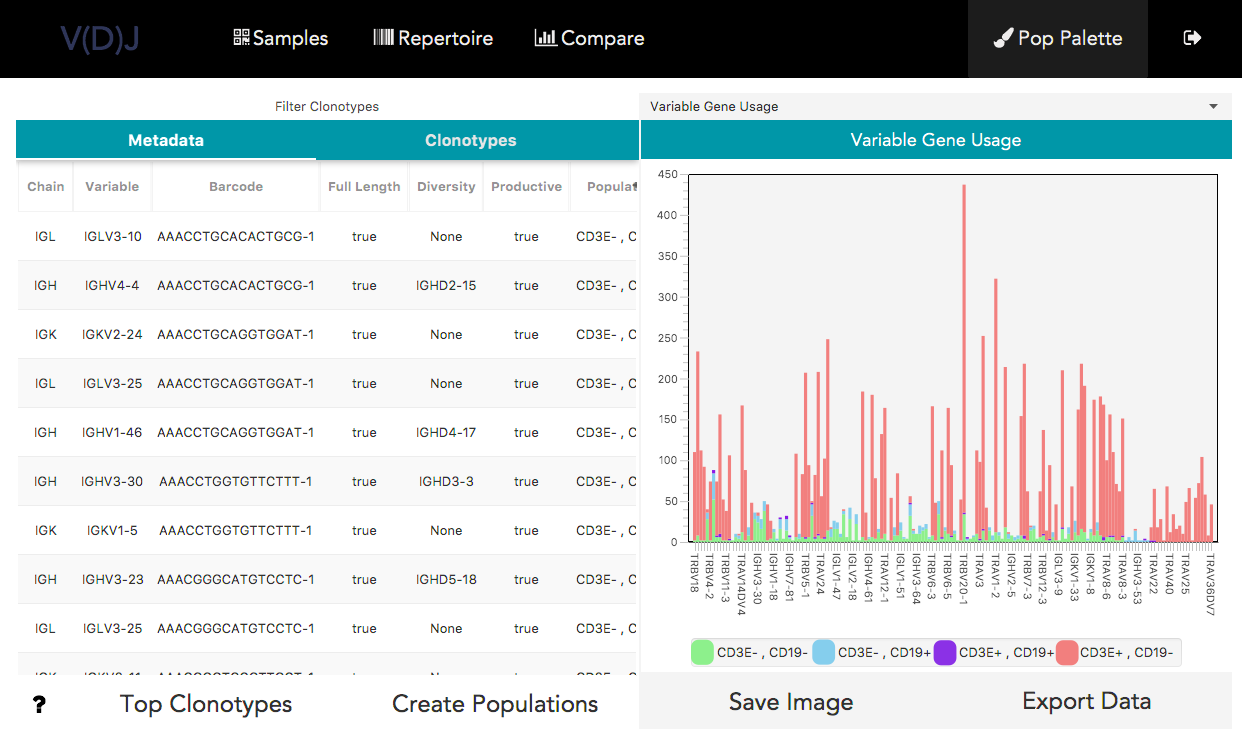Open the help question mark icon
Screen dimensions: 1242x739
coord(39,703)
